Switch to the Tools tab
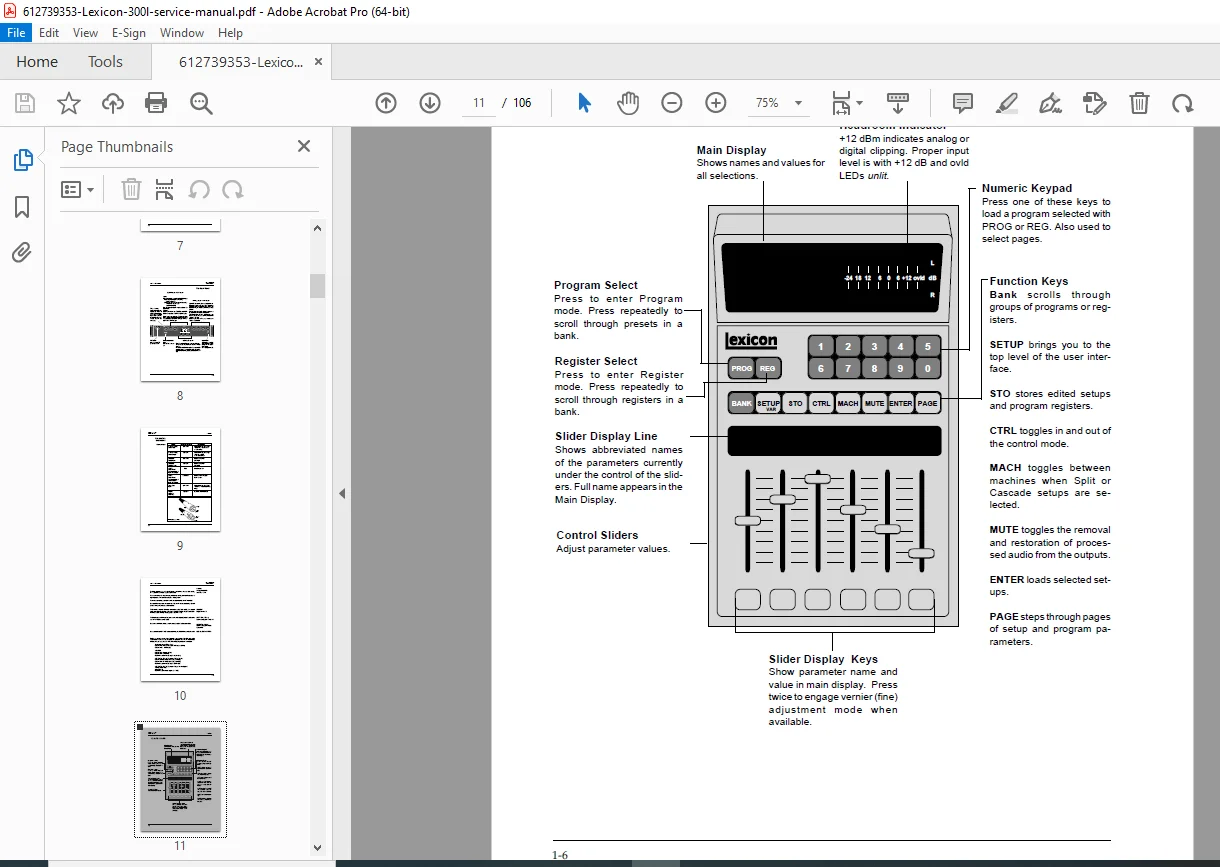The height and width of the screenshot is (867, 1220). 105,62
